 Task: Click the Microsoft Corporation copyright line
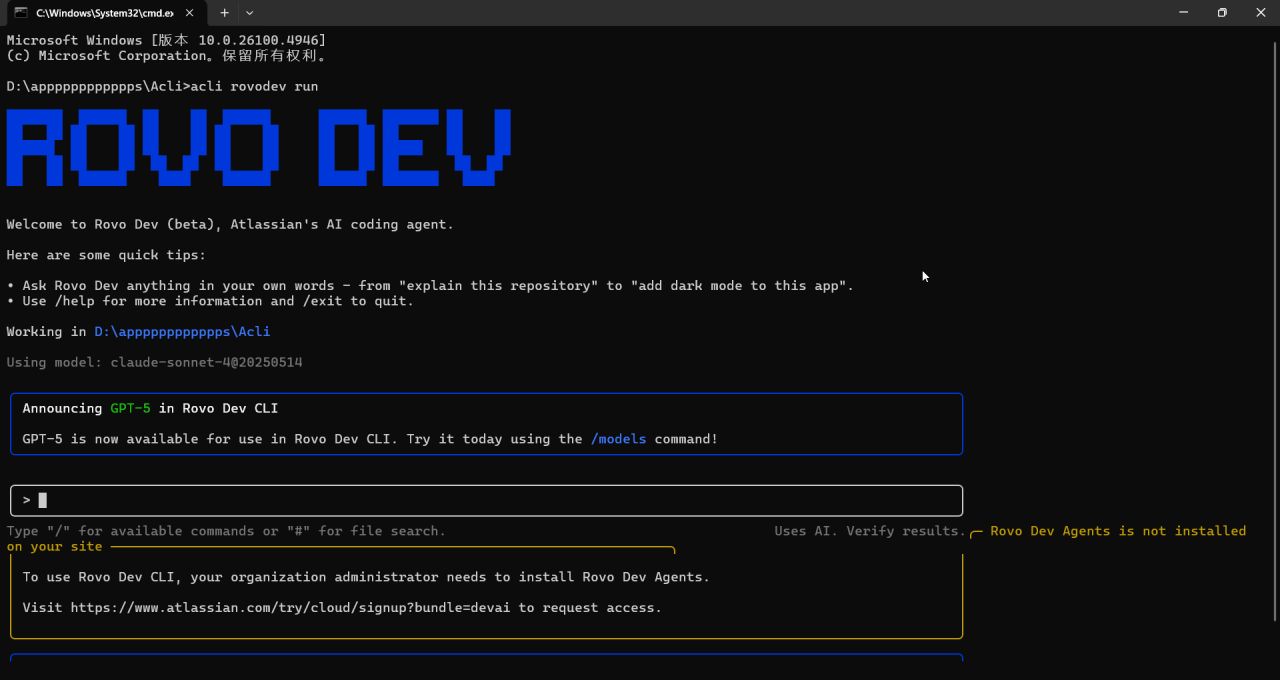tap(166, 56)
